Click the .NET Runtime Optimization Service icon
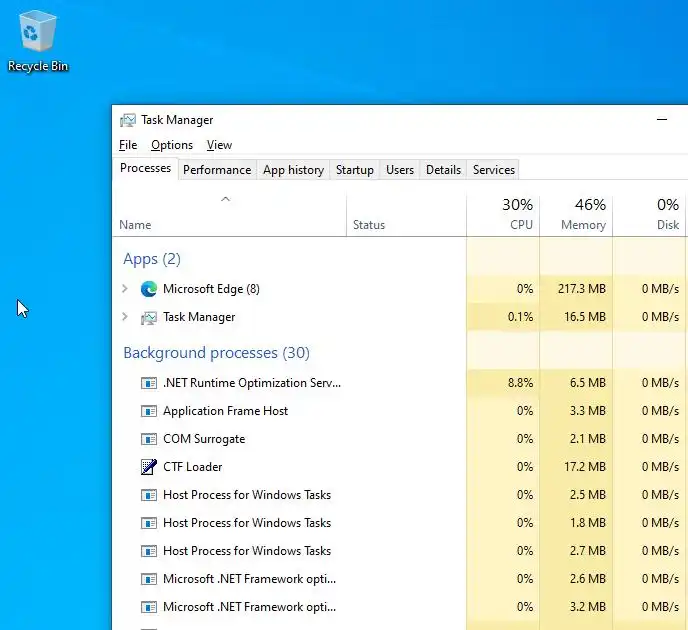688x630 pixels. 149,383
